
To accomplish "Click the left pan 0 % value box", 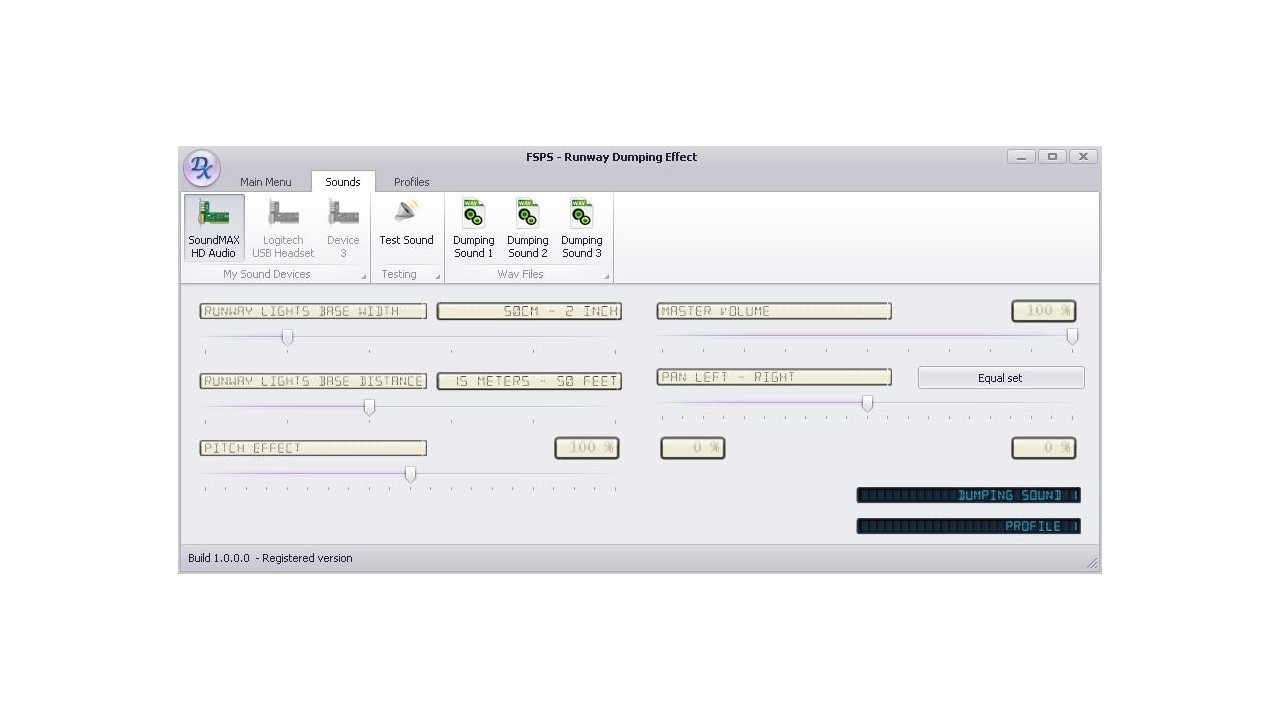I will click(693, 448).
